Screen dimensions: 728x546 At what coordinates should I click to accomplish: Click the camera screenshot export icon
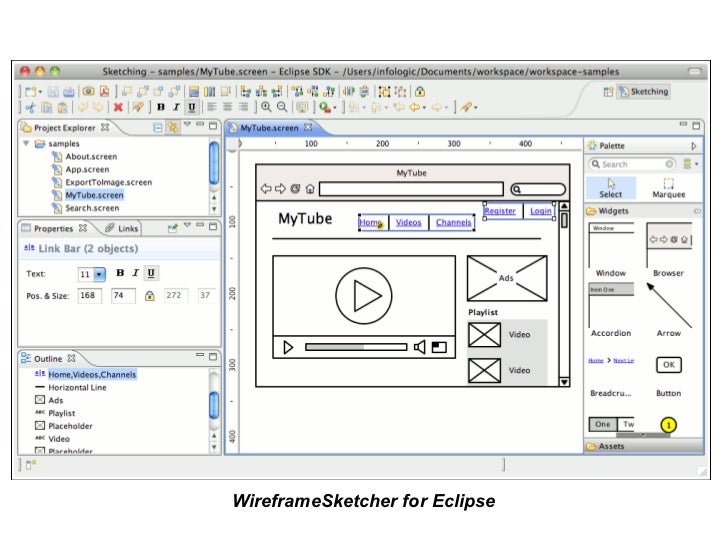[88, 91]
